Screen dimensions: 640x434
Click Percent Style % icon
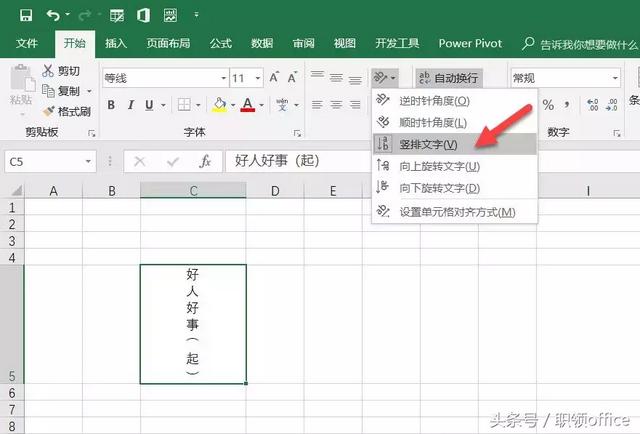click(548, 105)
